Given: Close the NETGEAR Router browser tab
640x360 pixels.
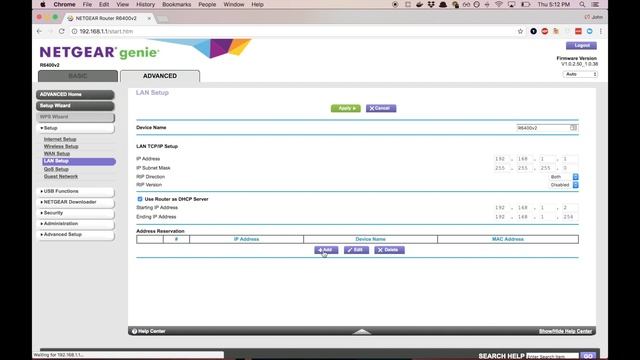Looking at the screenshot, I should 149,18.
